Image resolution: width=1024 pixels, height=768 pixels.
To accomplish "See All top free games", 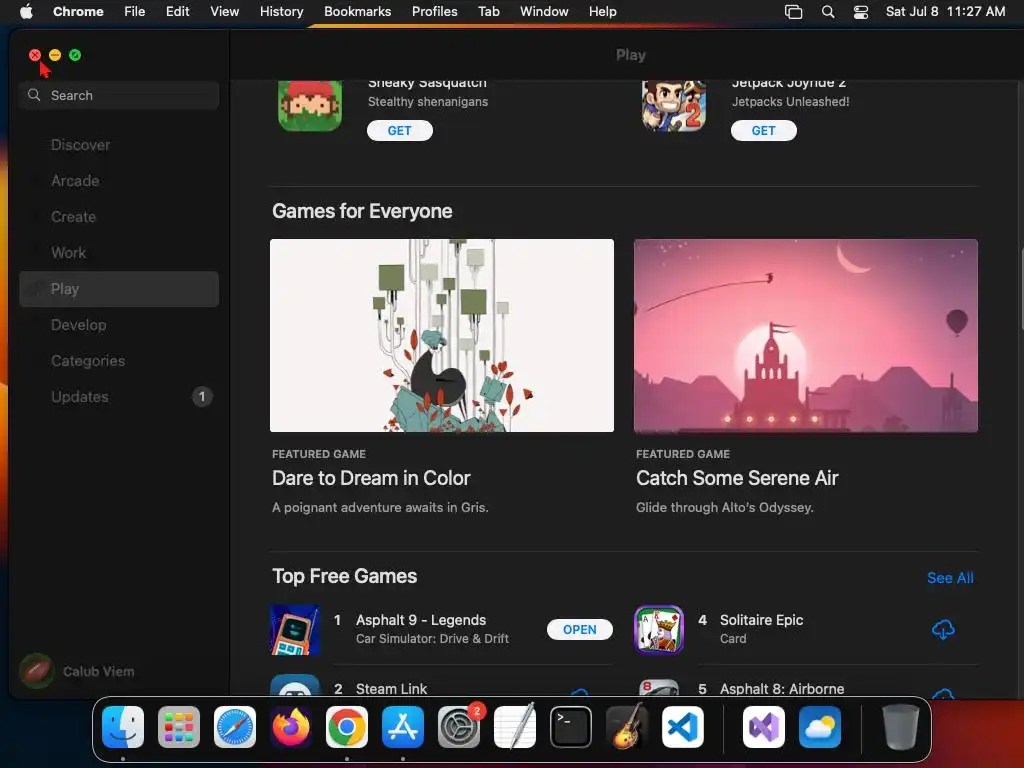I will pyautogui.click(x=950, y=578).
